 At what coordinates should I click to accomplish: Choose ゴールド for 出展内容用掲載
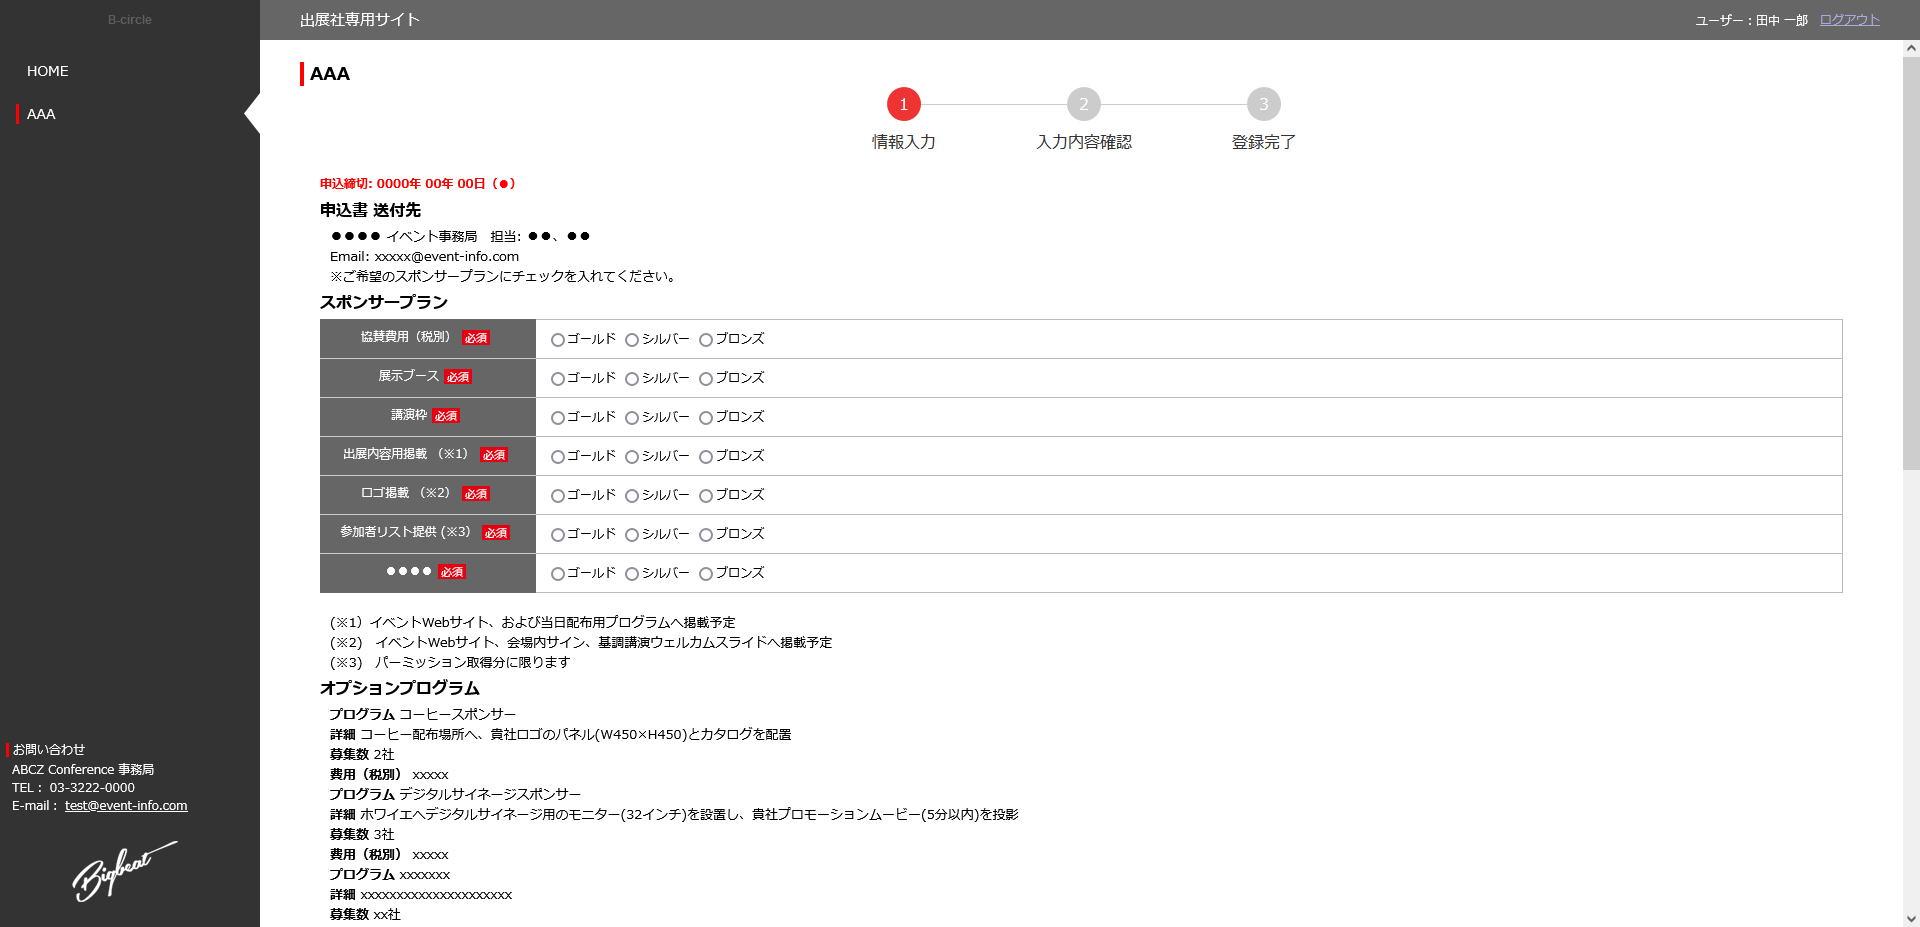tap(558, 457)
